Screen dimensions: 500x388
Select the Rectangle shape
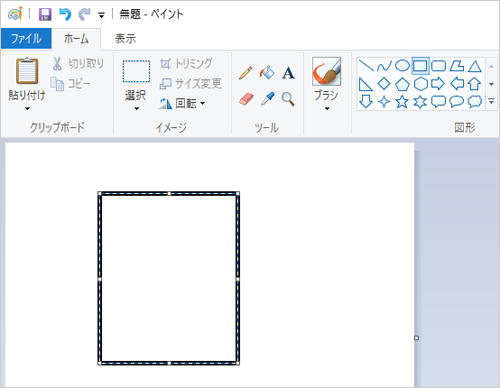point(420,66)
